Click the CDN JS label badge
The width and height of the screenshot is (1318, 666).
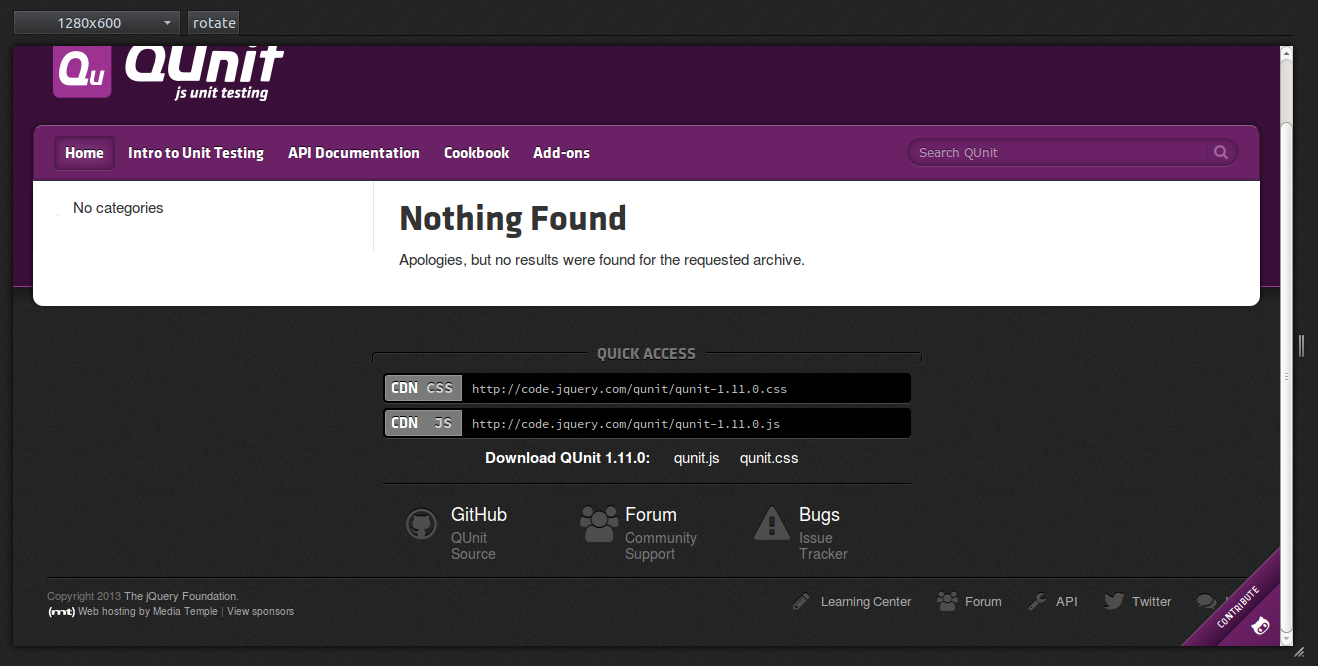click(423, 423)
